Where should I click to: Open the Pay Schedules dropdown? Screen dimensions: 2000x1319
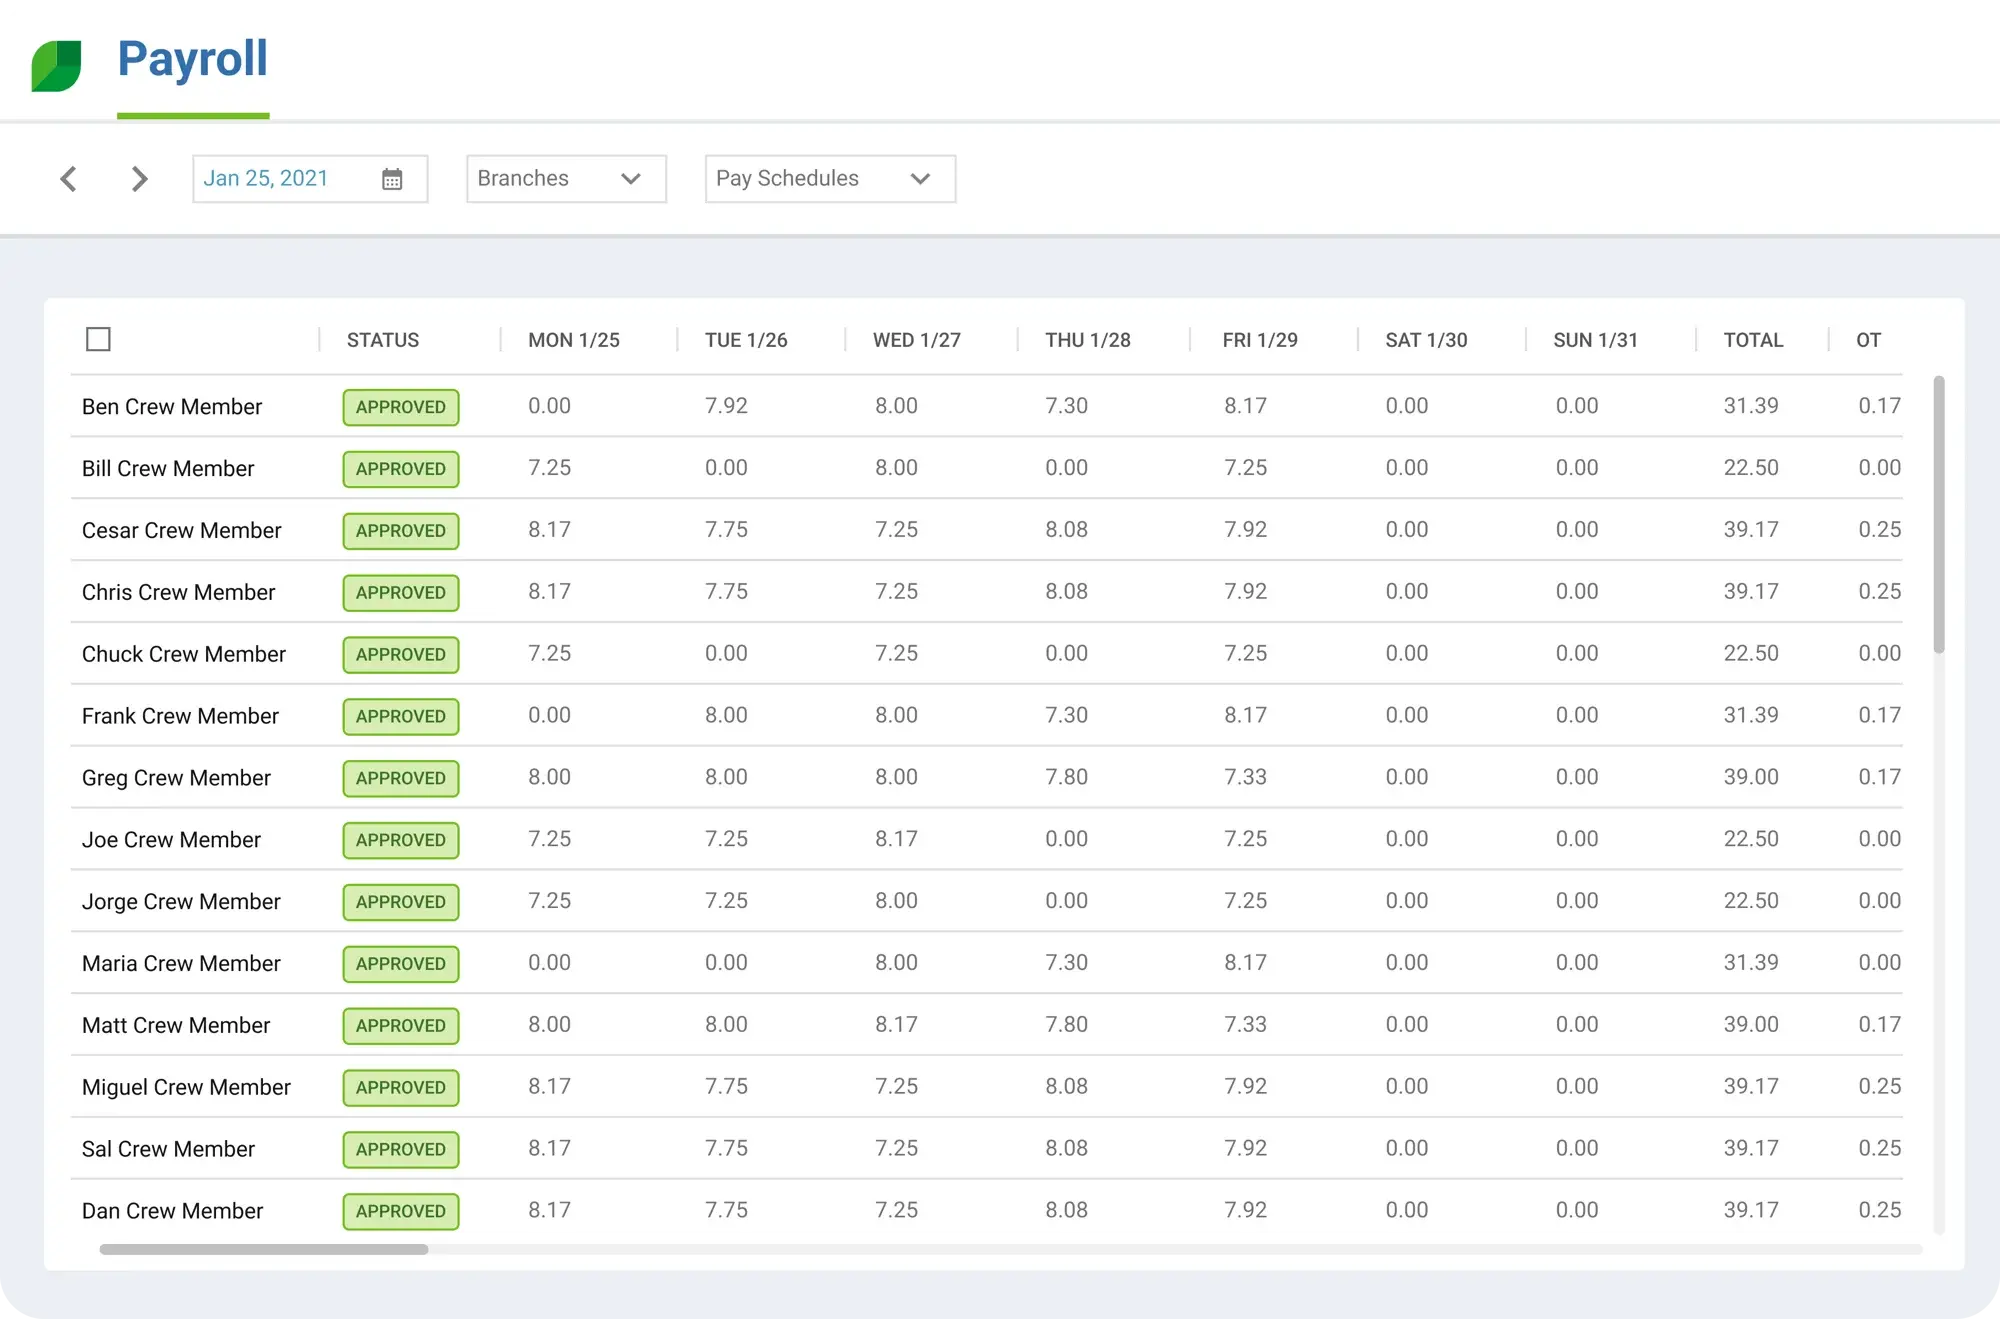click(x=830, y=179)
